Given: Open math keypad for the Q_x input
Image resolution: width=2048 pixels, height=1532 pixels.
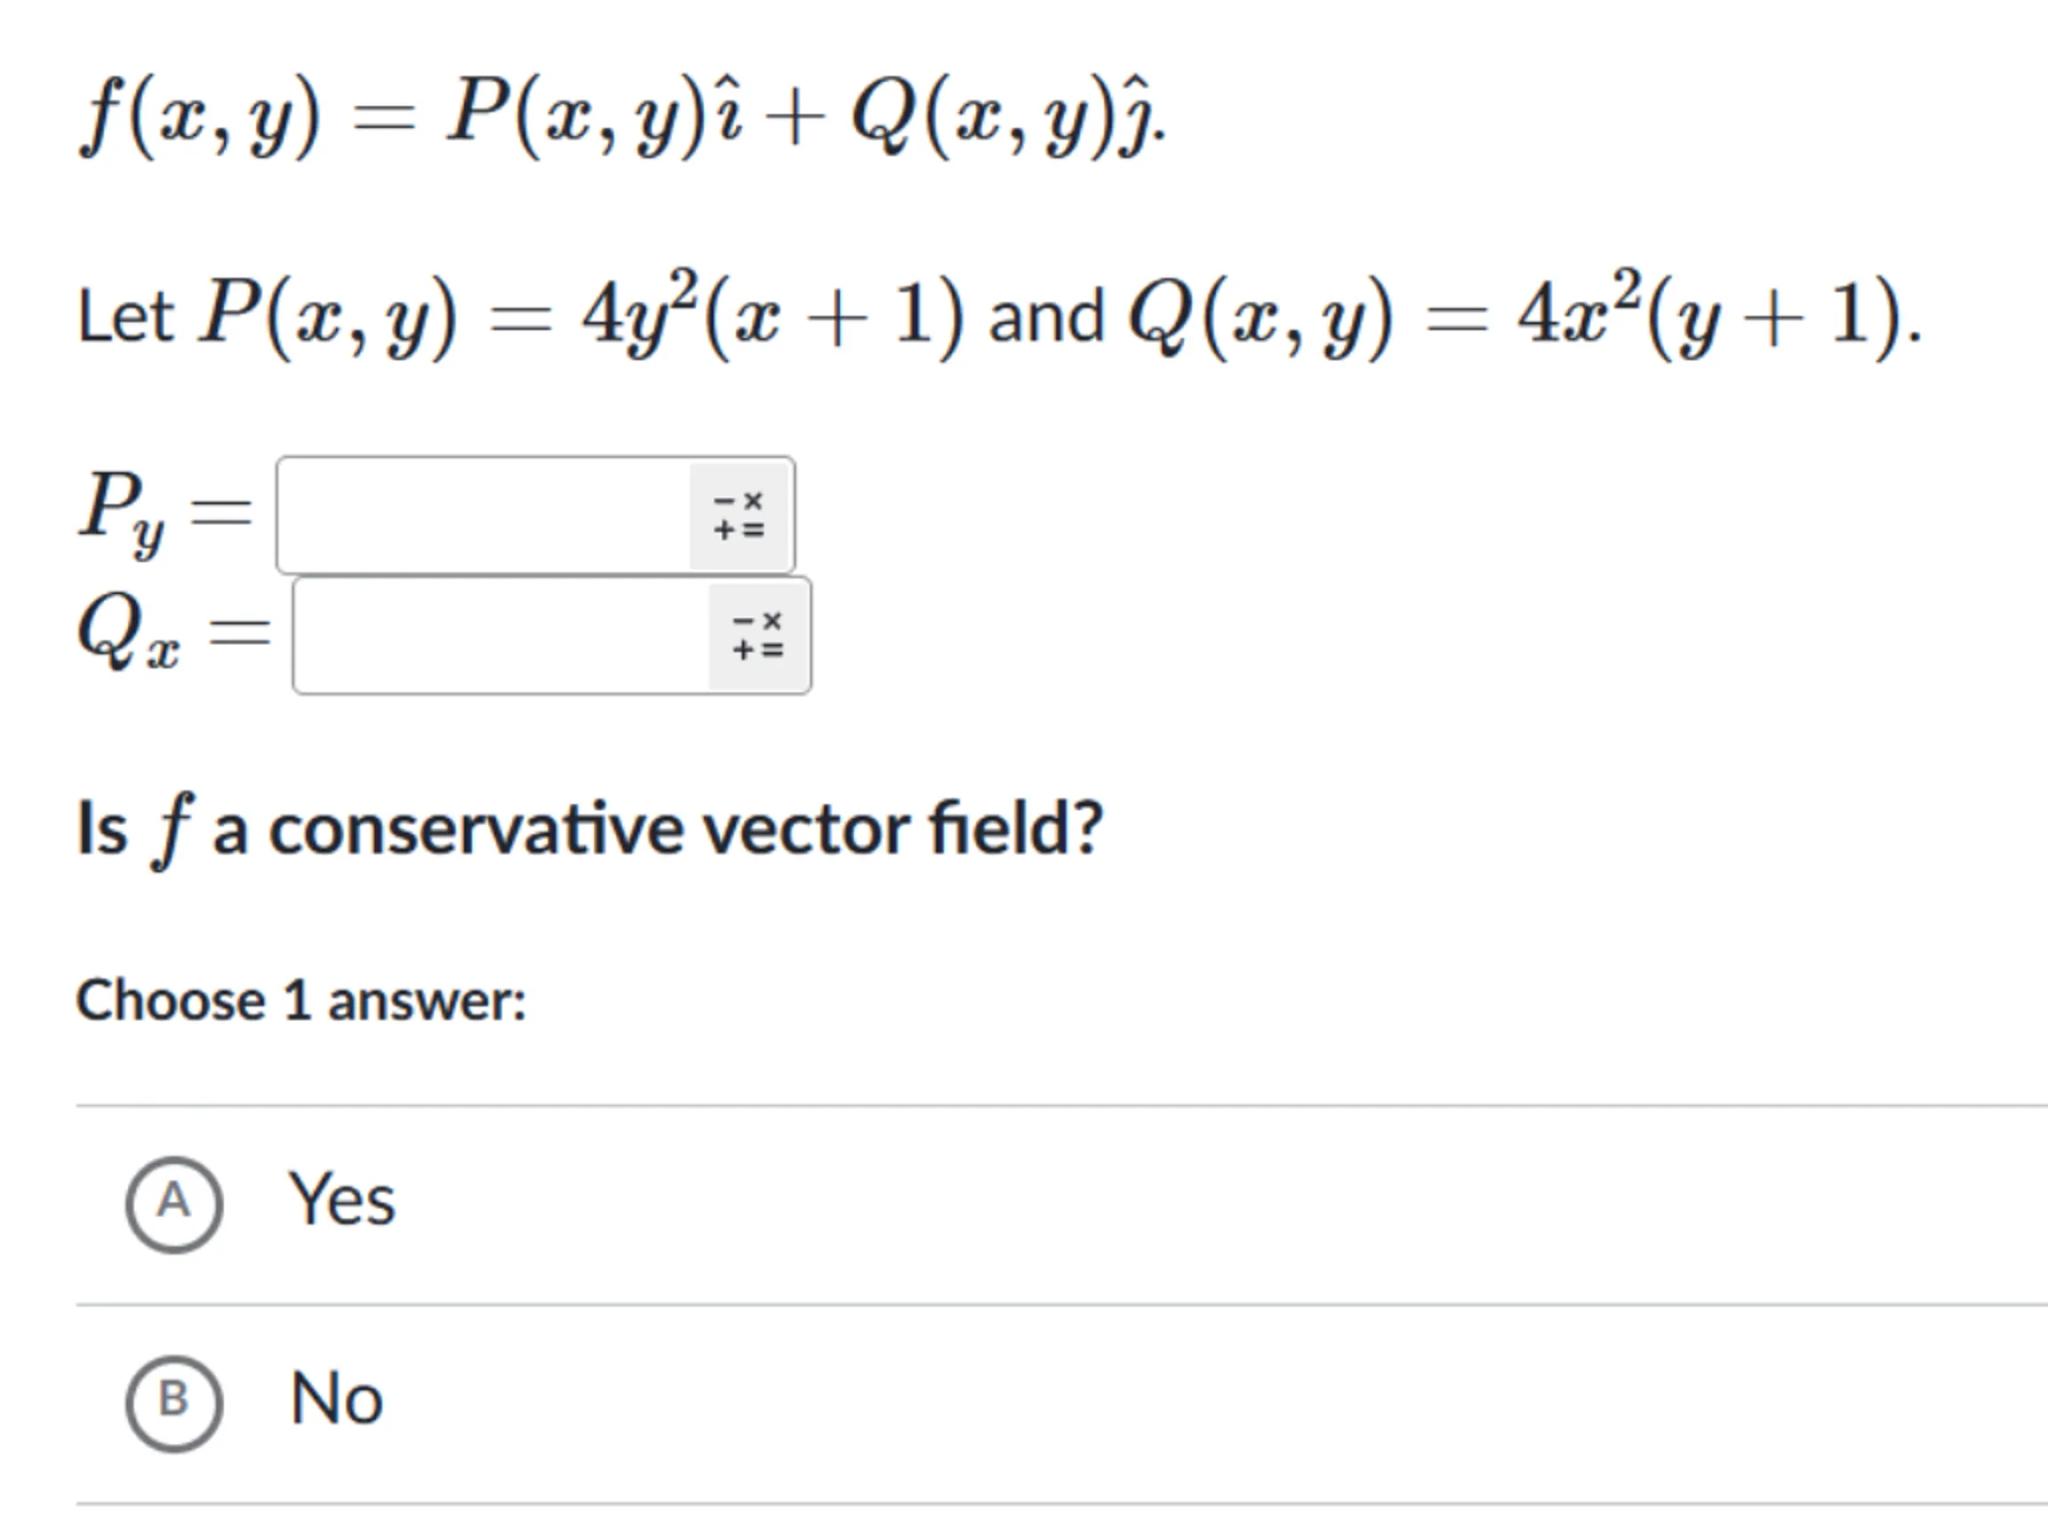Looking at the screenshot, I should click(758, 637).
